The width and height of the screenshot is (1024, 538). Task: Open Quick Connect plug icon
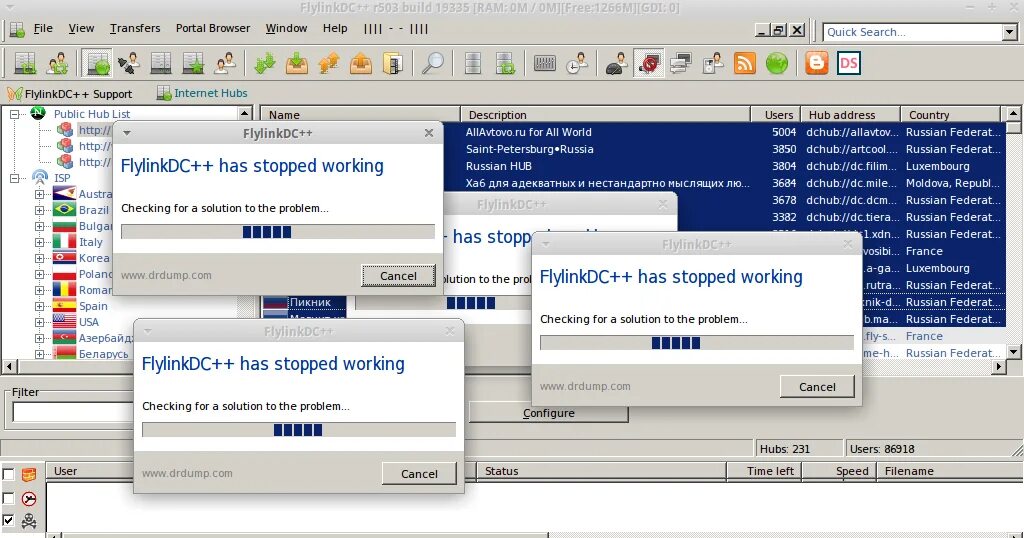129,63
